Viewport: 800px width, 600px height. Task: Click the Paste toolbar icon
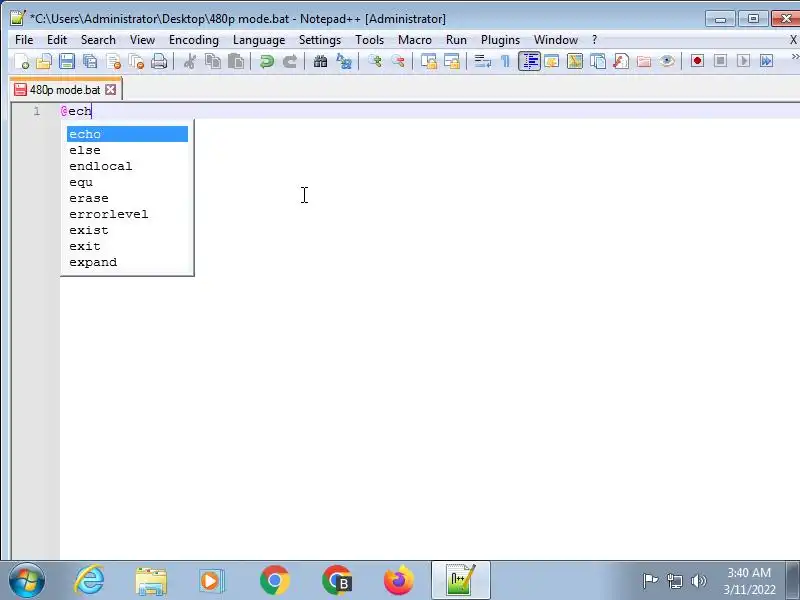(236, 62)
